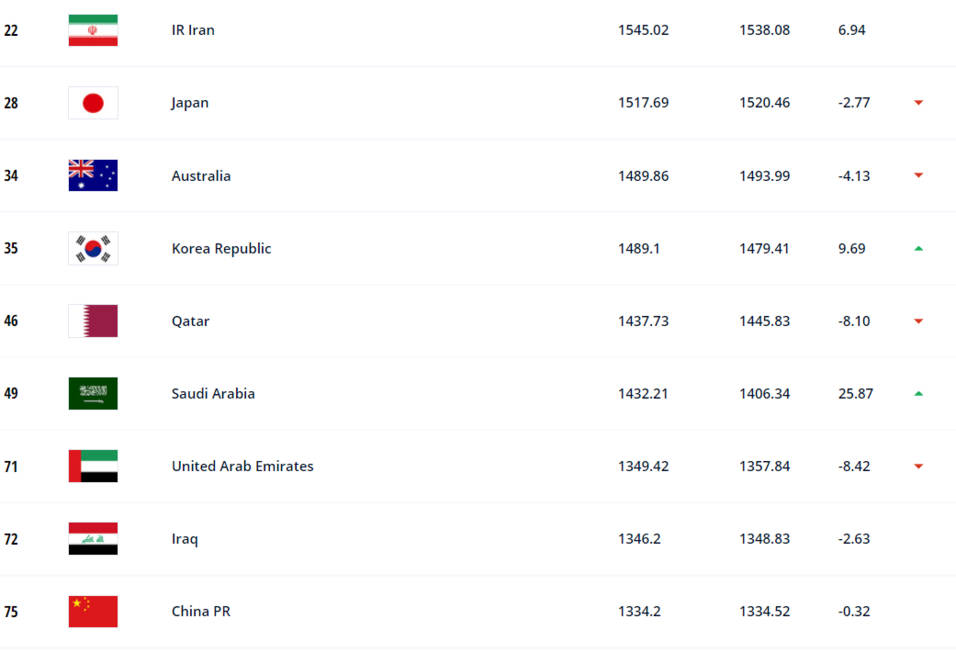Select the United Arab Emirates flag
This screenshot has height=666, width=956.
[x=93, y=466]
